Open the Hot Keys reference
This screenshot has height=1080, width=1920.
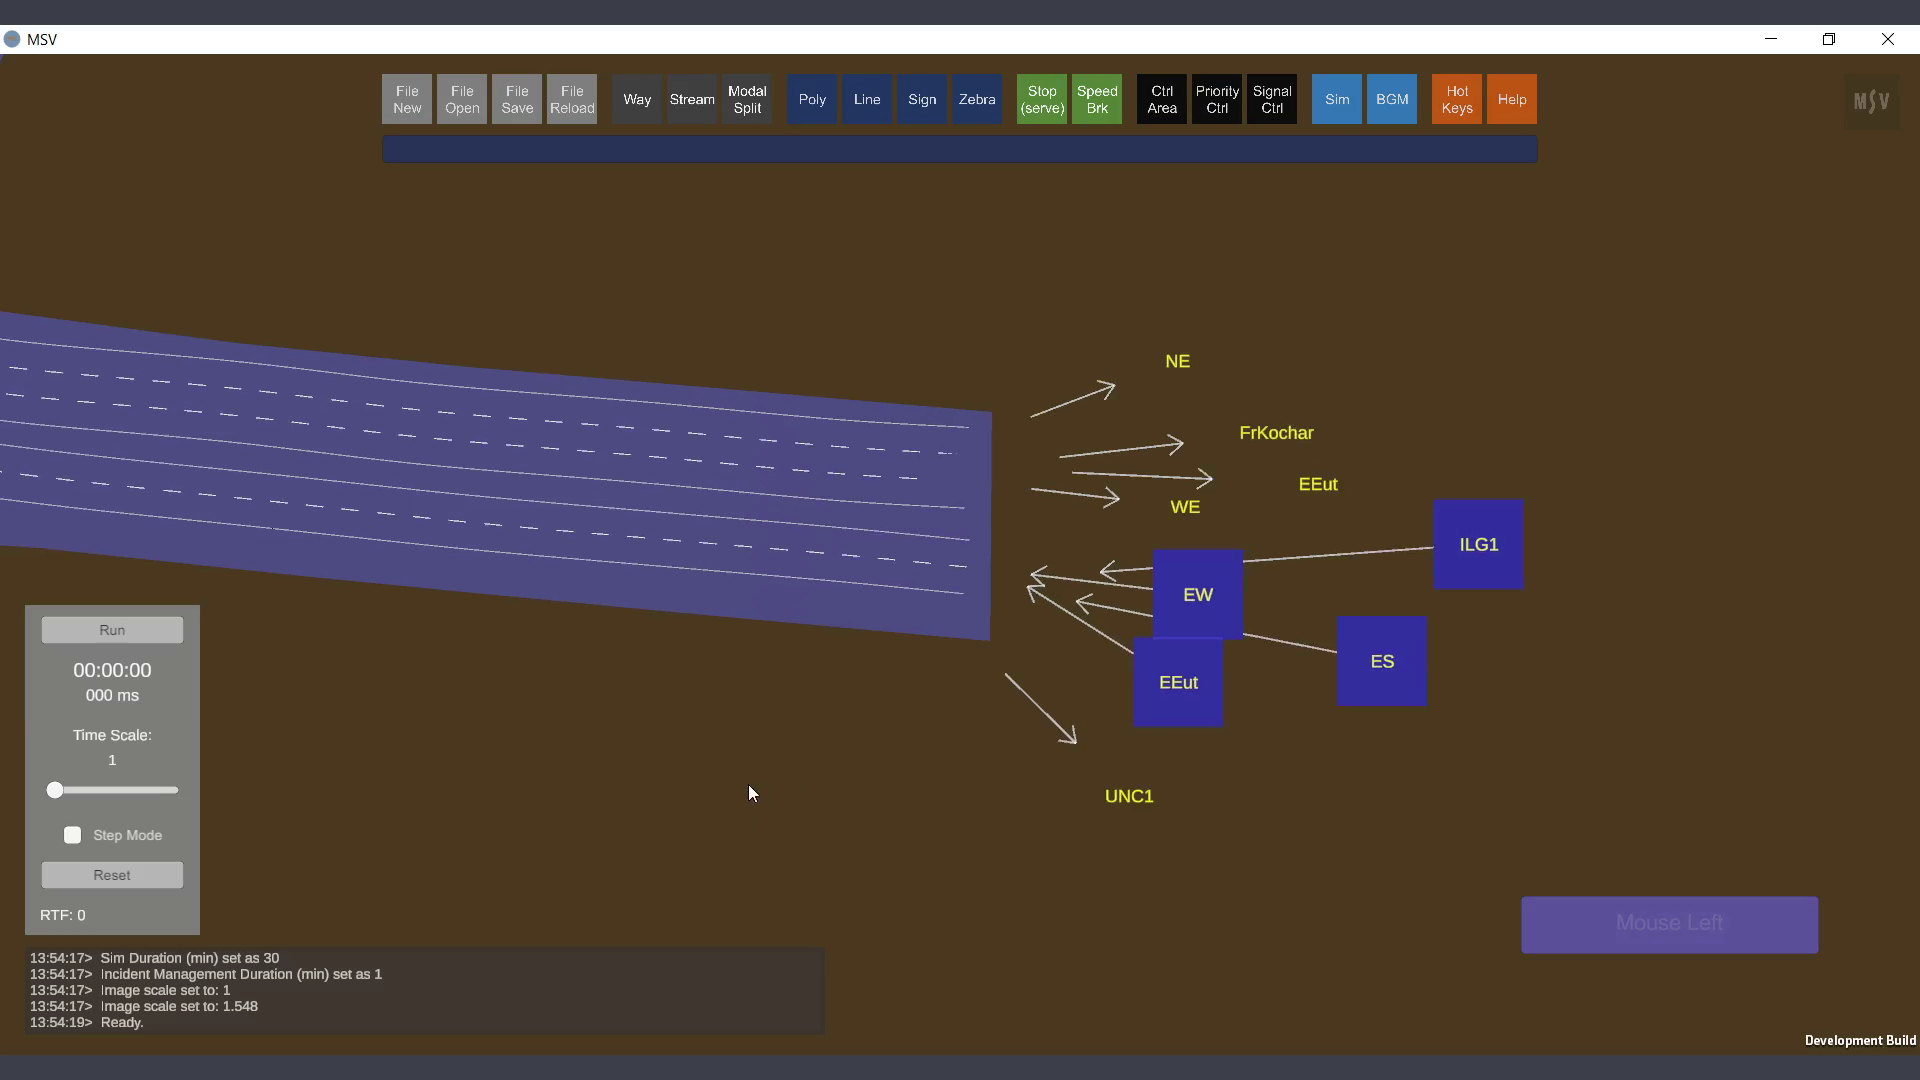click(1457, 99)
